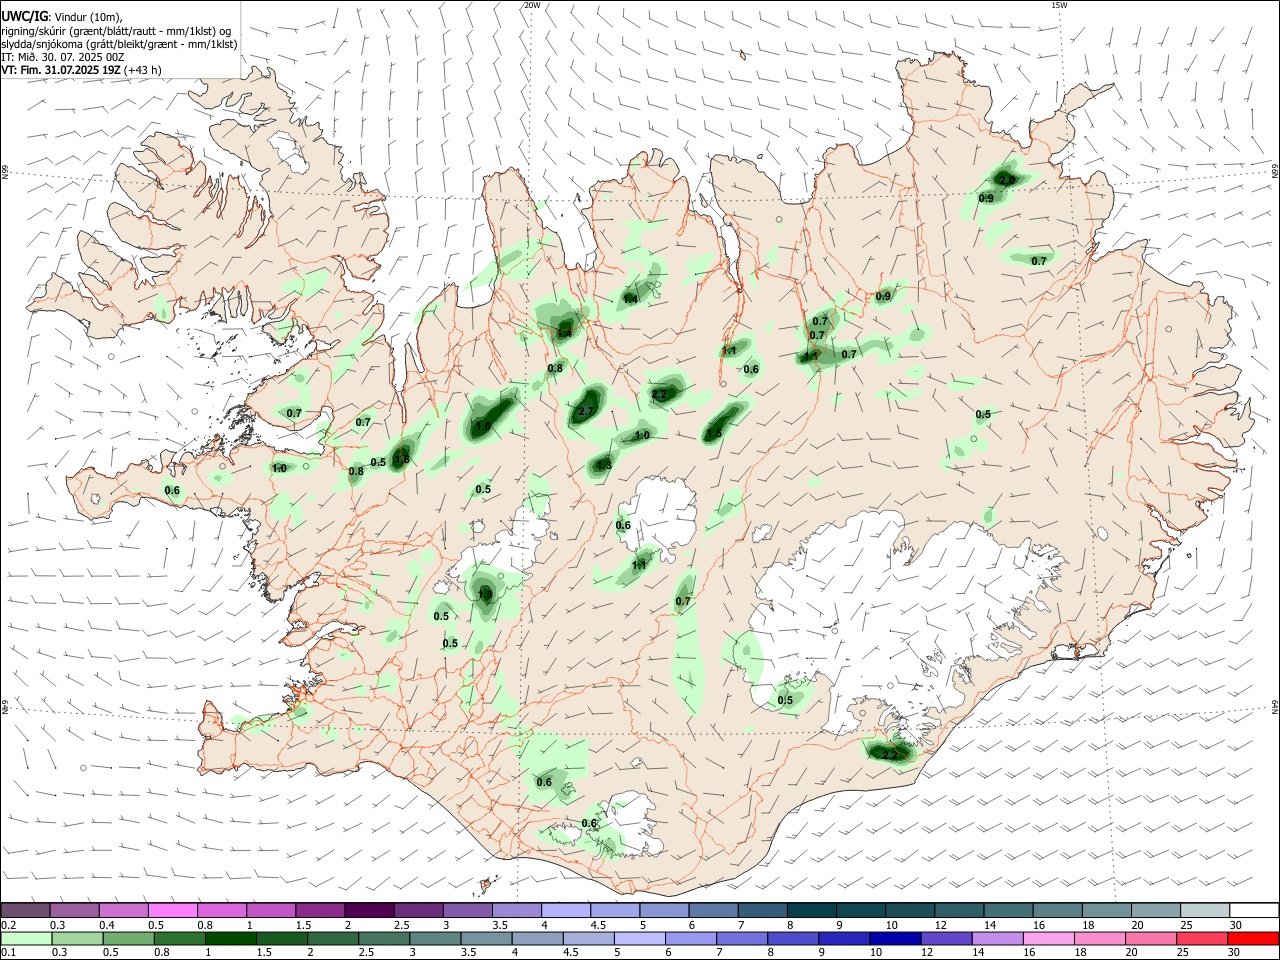Click the 'UWC/IG: Vindur (10m)' title text
This screenshot has width=1280, height=960.
point(62,17)
